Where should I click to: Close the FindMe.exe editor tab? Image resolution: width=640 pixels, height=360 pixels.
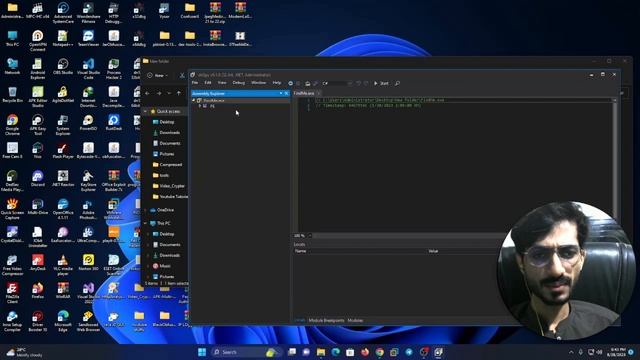[319, 93]
